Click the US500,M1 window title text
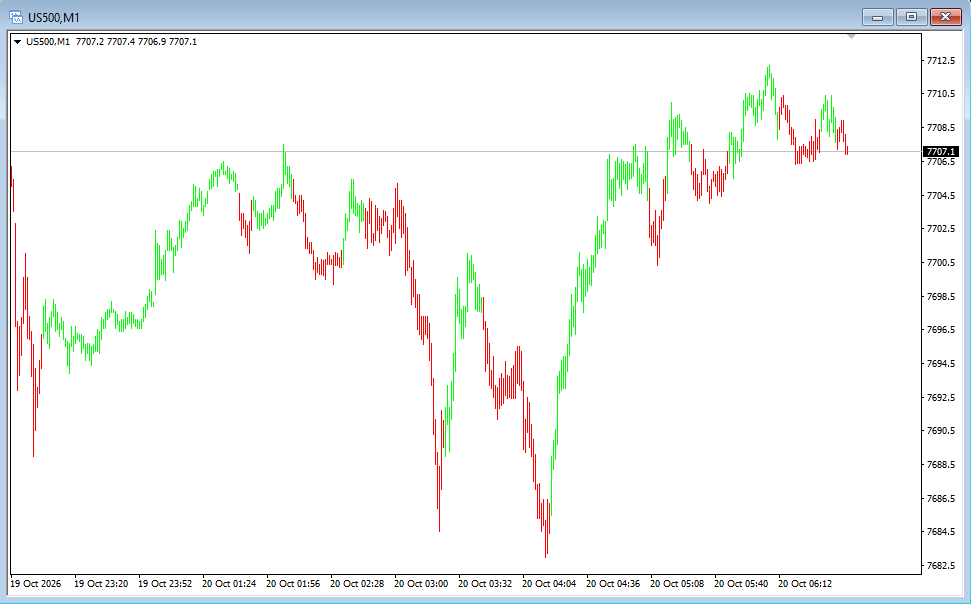Screen dimensions: 971x604 point(54,17)
